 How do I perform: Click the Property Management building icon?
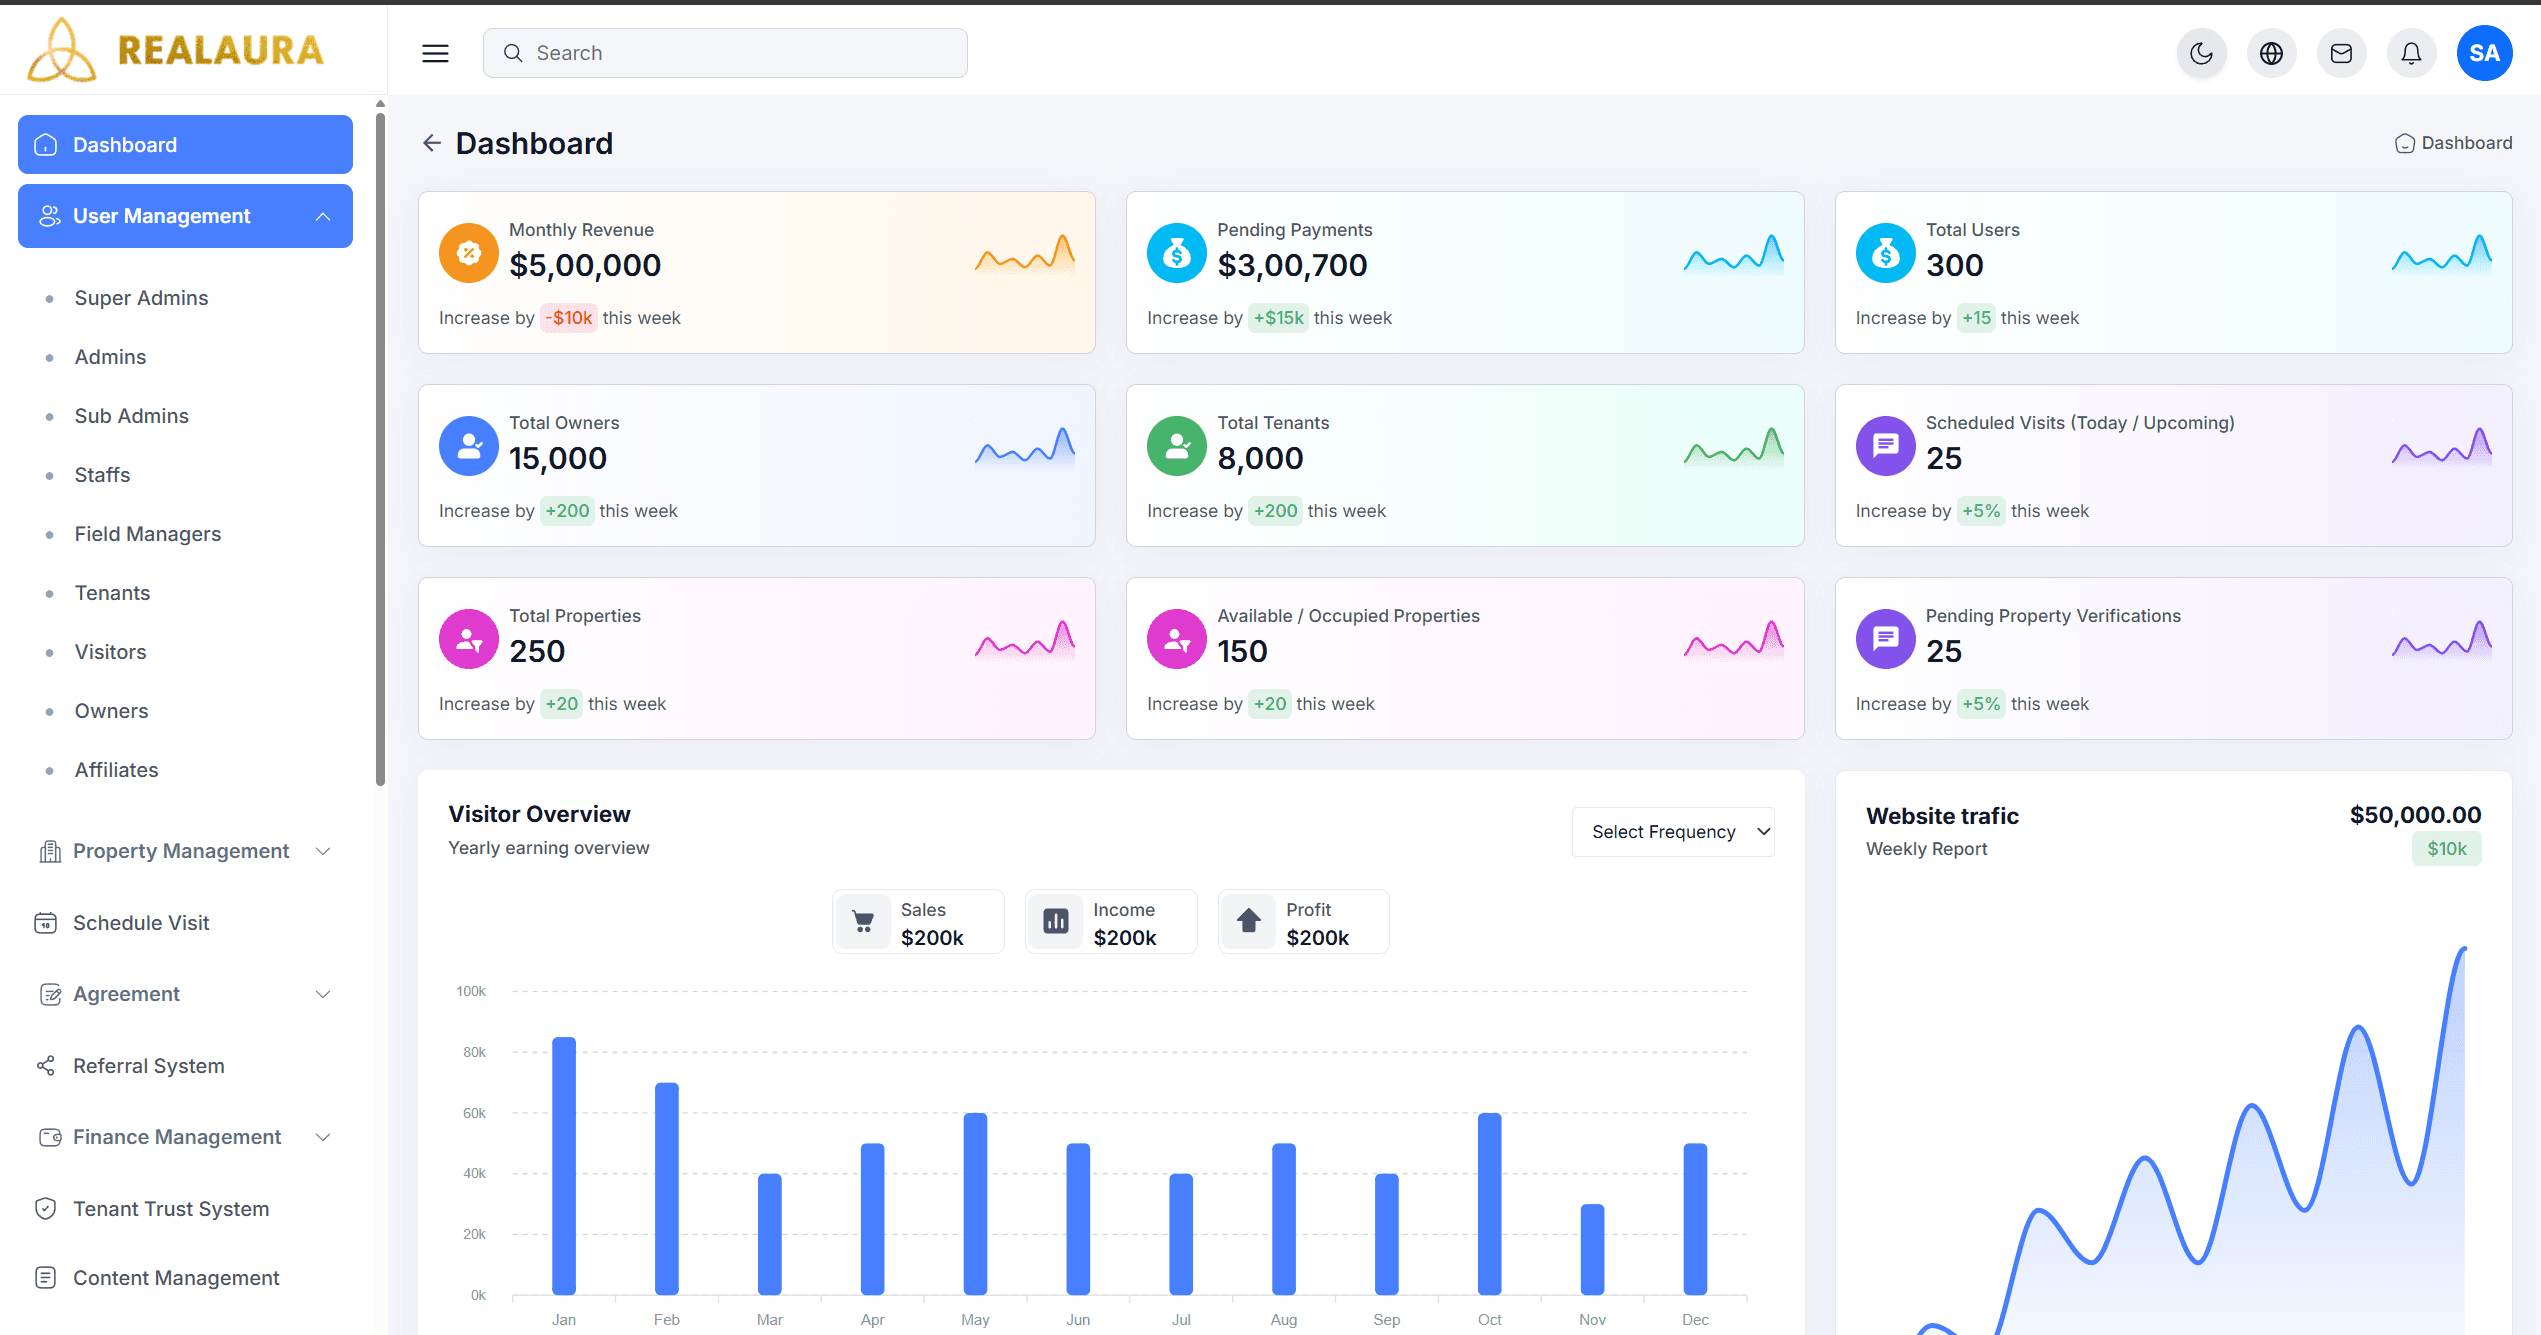coord(50,851)
